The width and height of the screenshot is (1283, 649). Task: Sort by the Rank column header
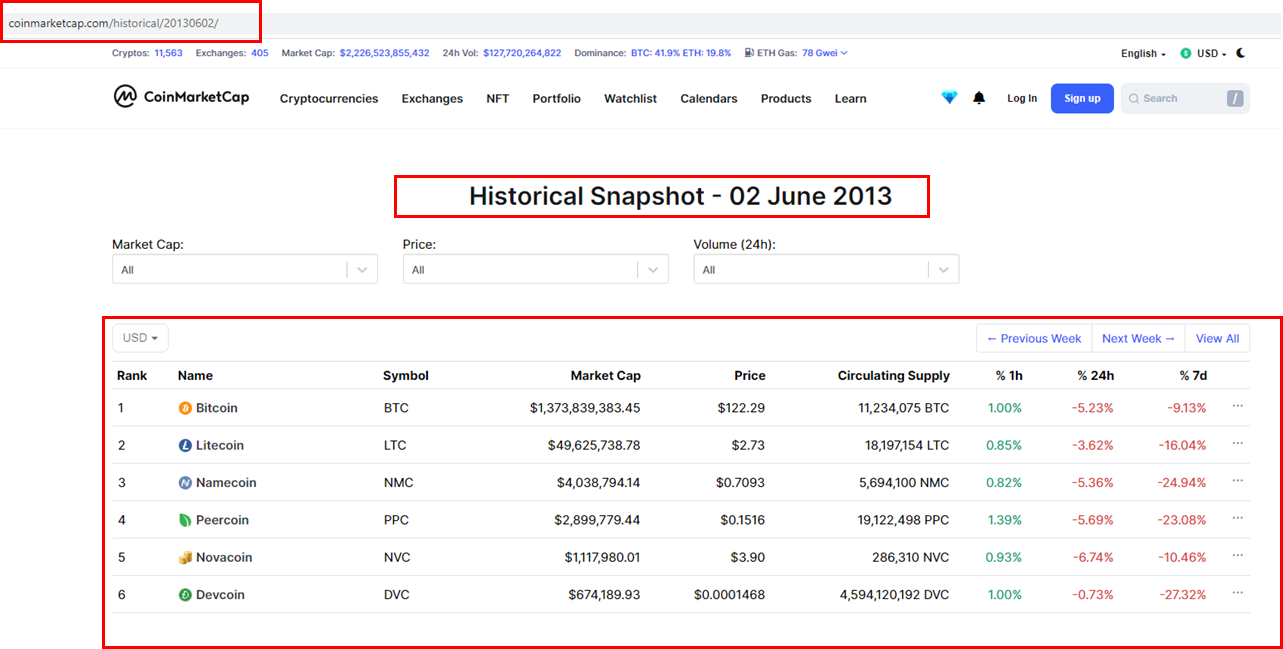click(132, 376)
